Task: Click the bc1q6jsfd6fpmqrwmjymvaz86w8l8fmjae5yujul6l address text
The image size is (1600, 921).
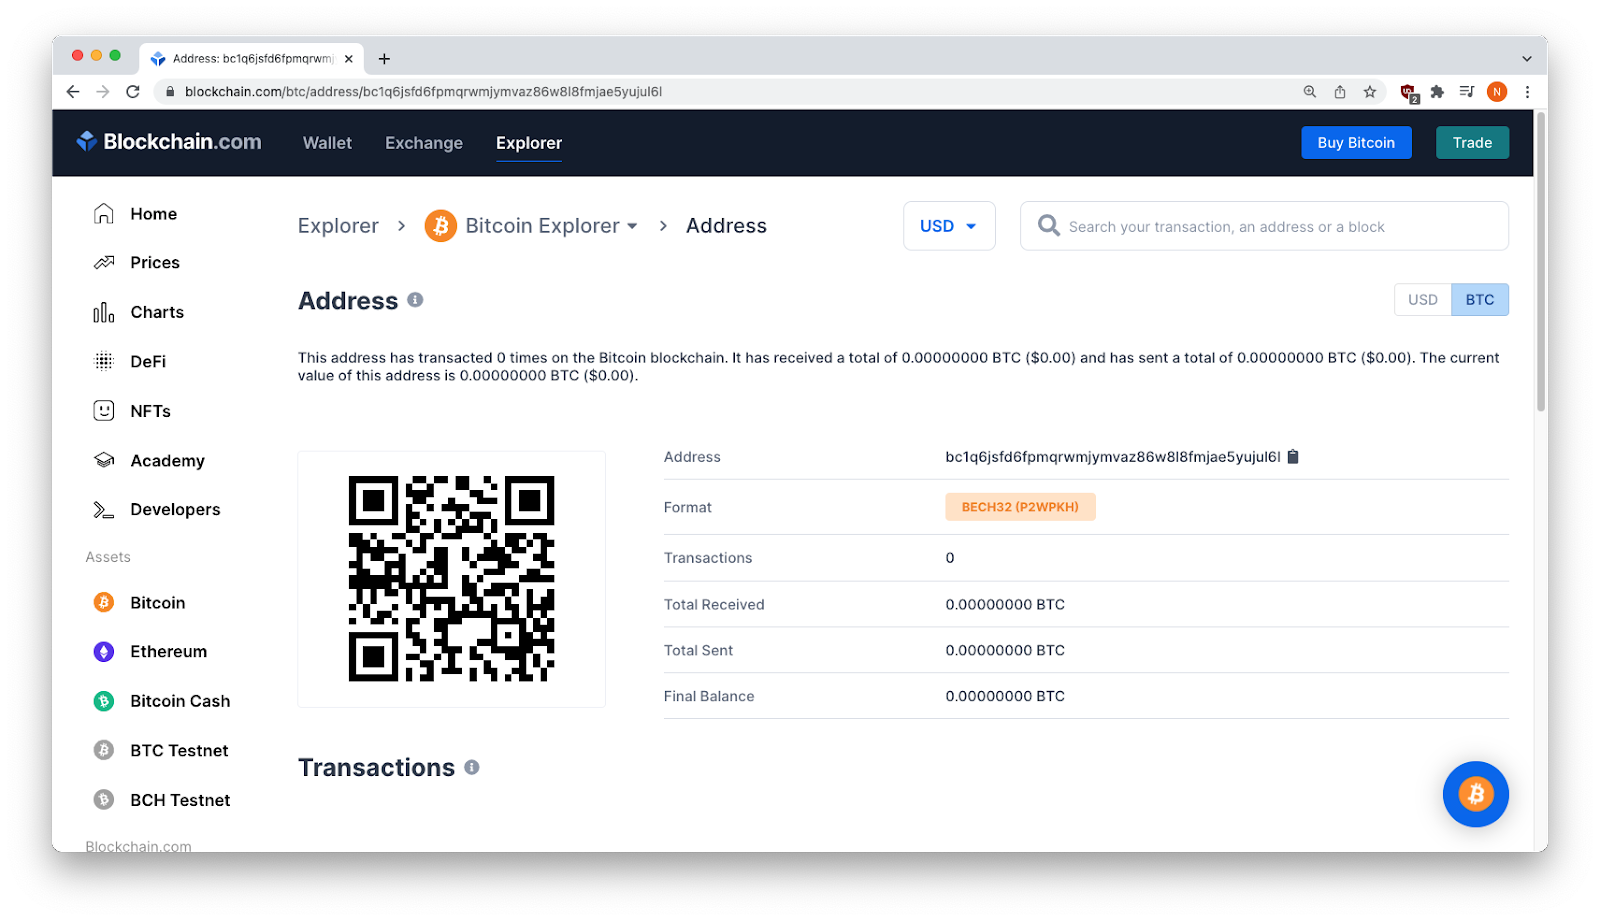Action: (1113, 456)
